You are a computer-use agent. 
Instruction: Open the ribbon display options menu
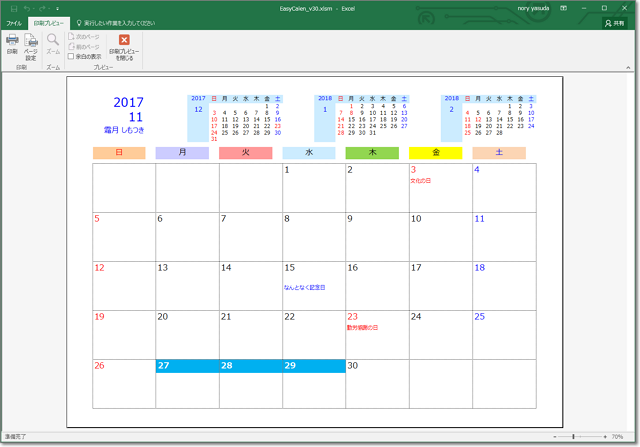pos(565,7)
